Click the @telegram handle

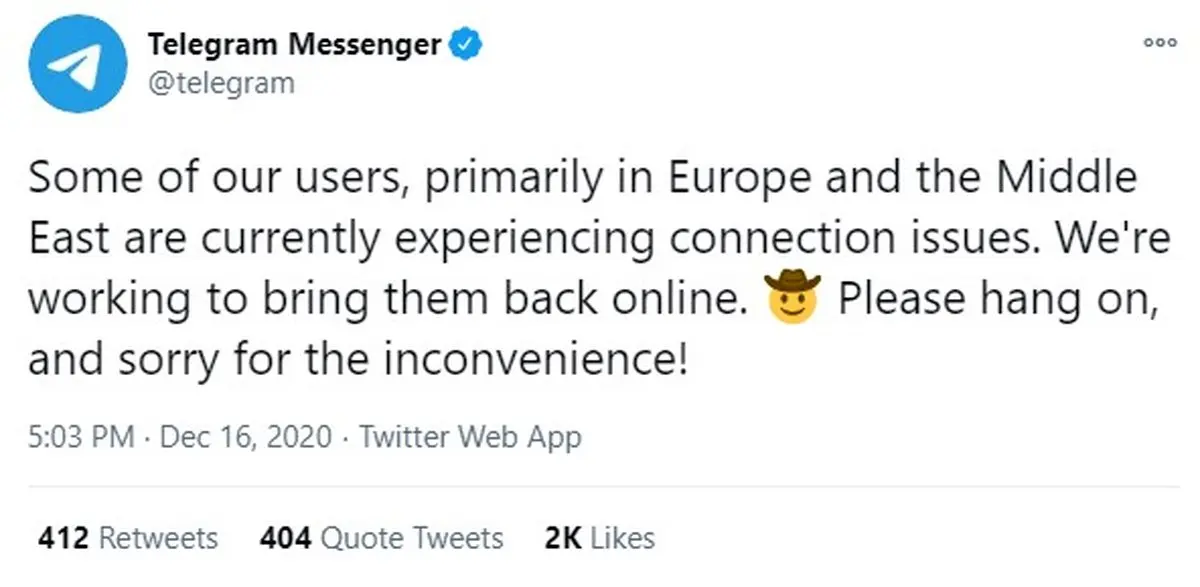[221, 82]
